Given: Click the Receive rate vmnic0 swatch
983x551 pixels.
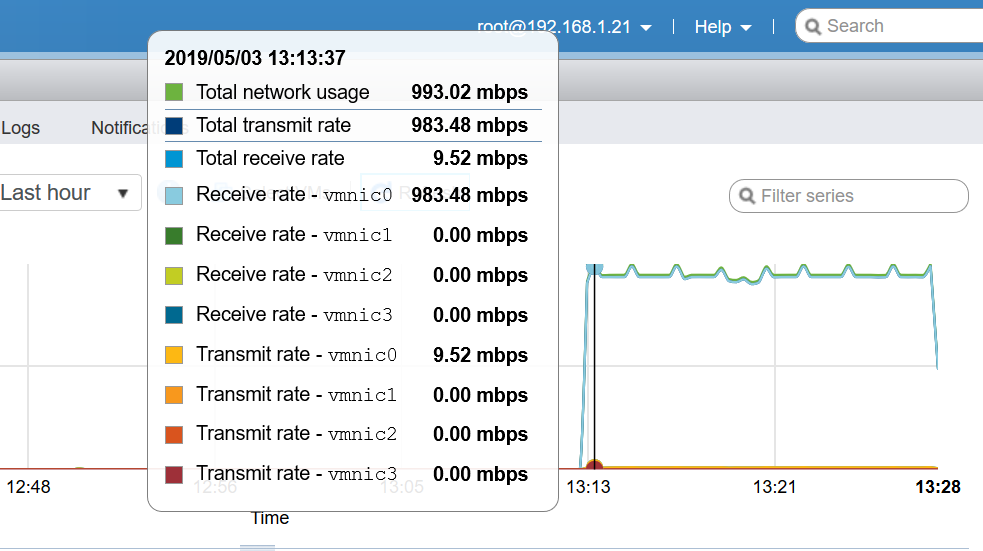Looking at the screenshot, I should point(174,195).
